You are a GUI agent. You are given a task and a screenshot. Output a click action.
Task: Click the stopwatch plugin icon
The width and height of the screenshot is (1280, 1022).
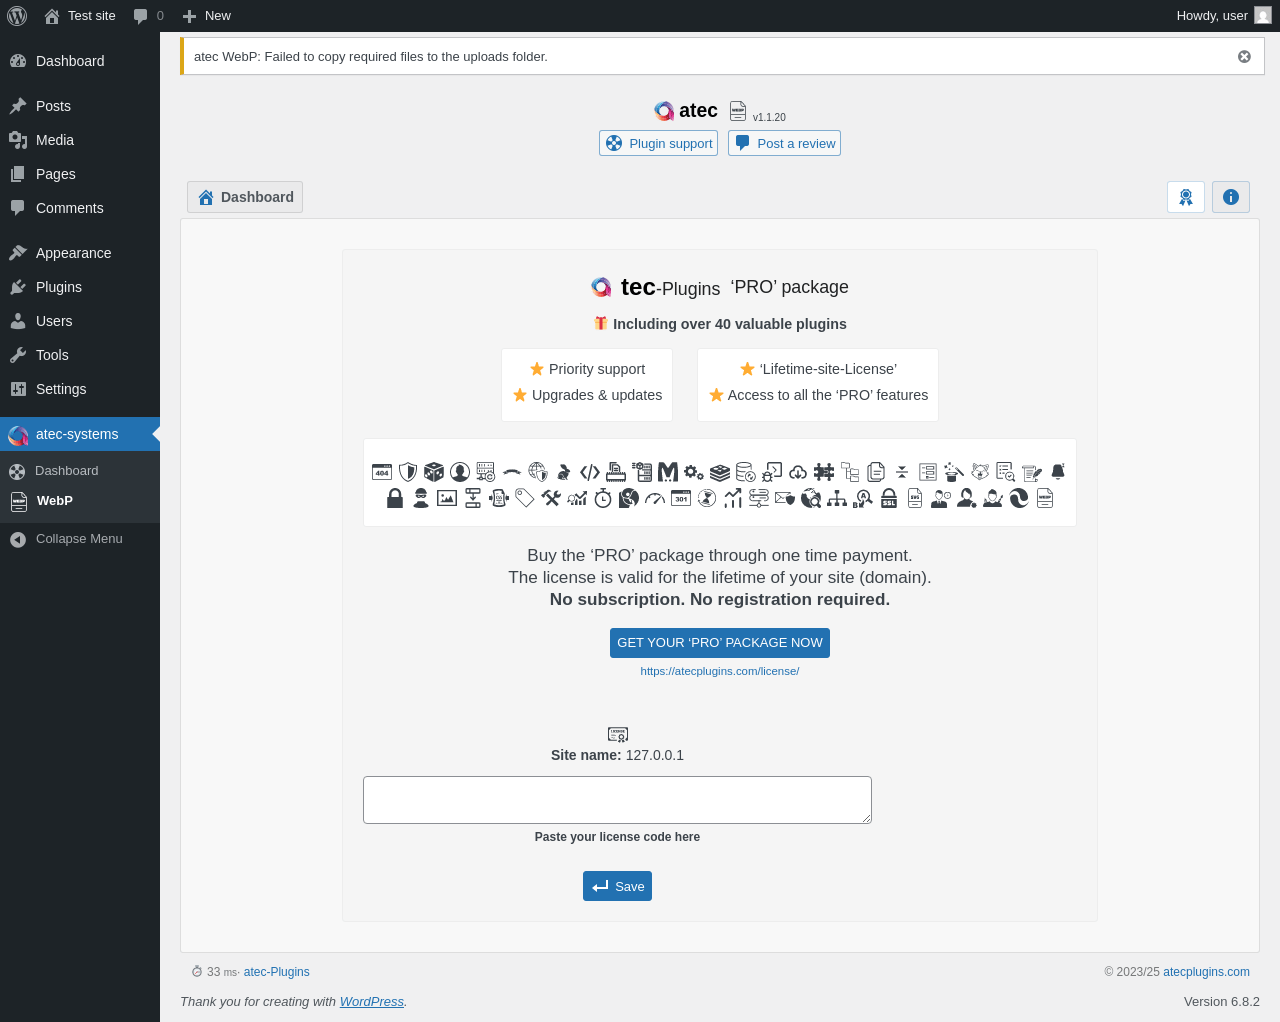603,498
